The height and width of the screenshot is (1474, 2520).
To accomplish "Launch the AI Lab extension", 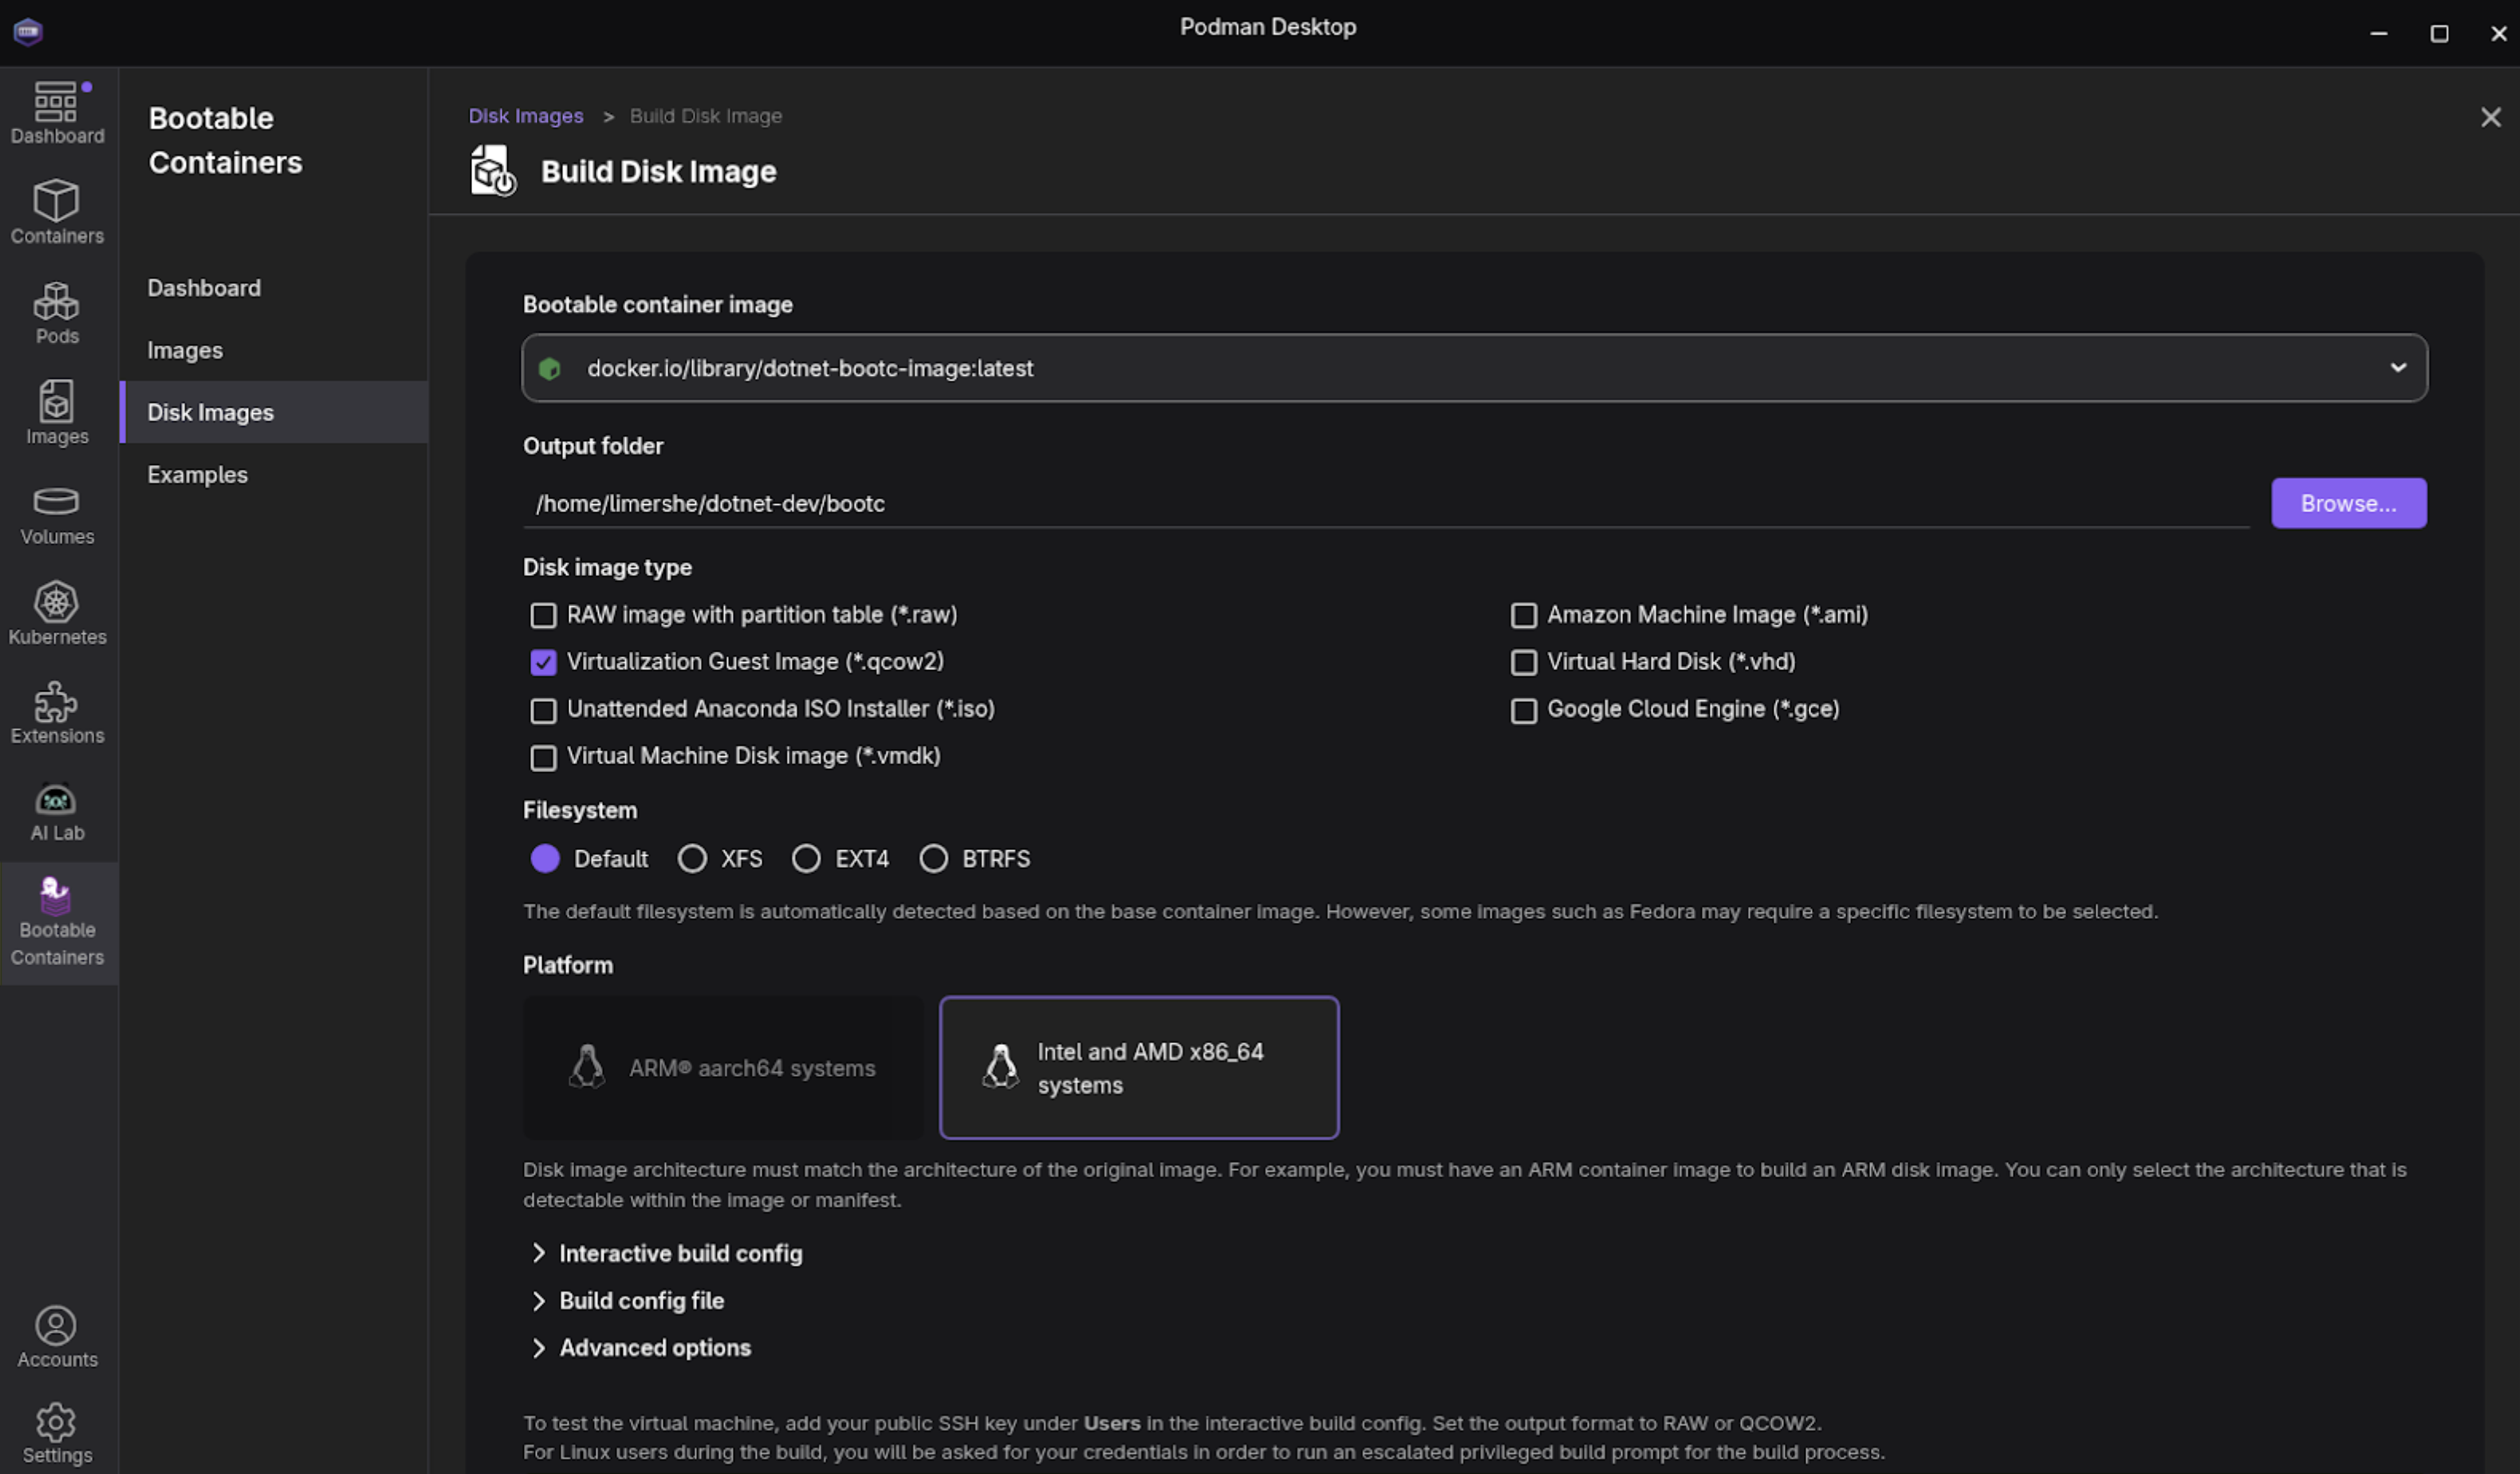I will point(57,811).
